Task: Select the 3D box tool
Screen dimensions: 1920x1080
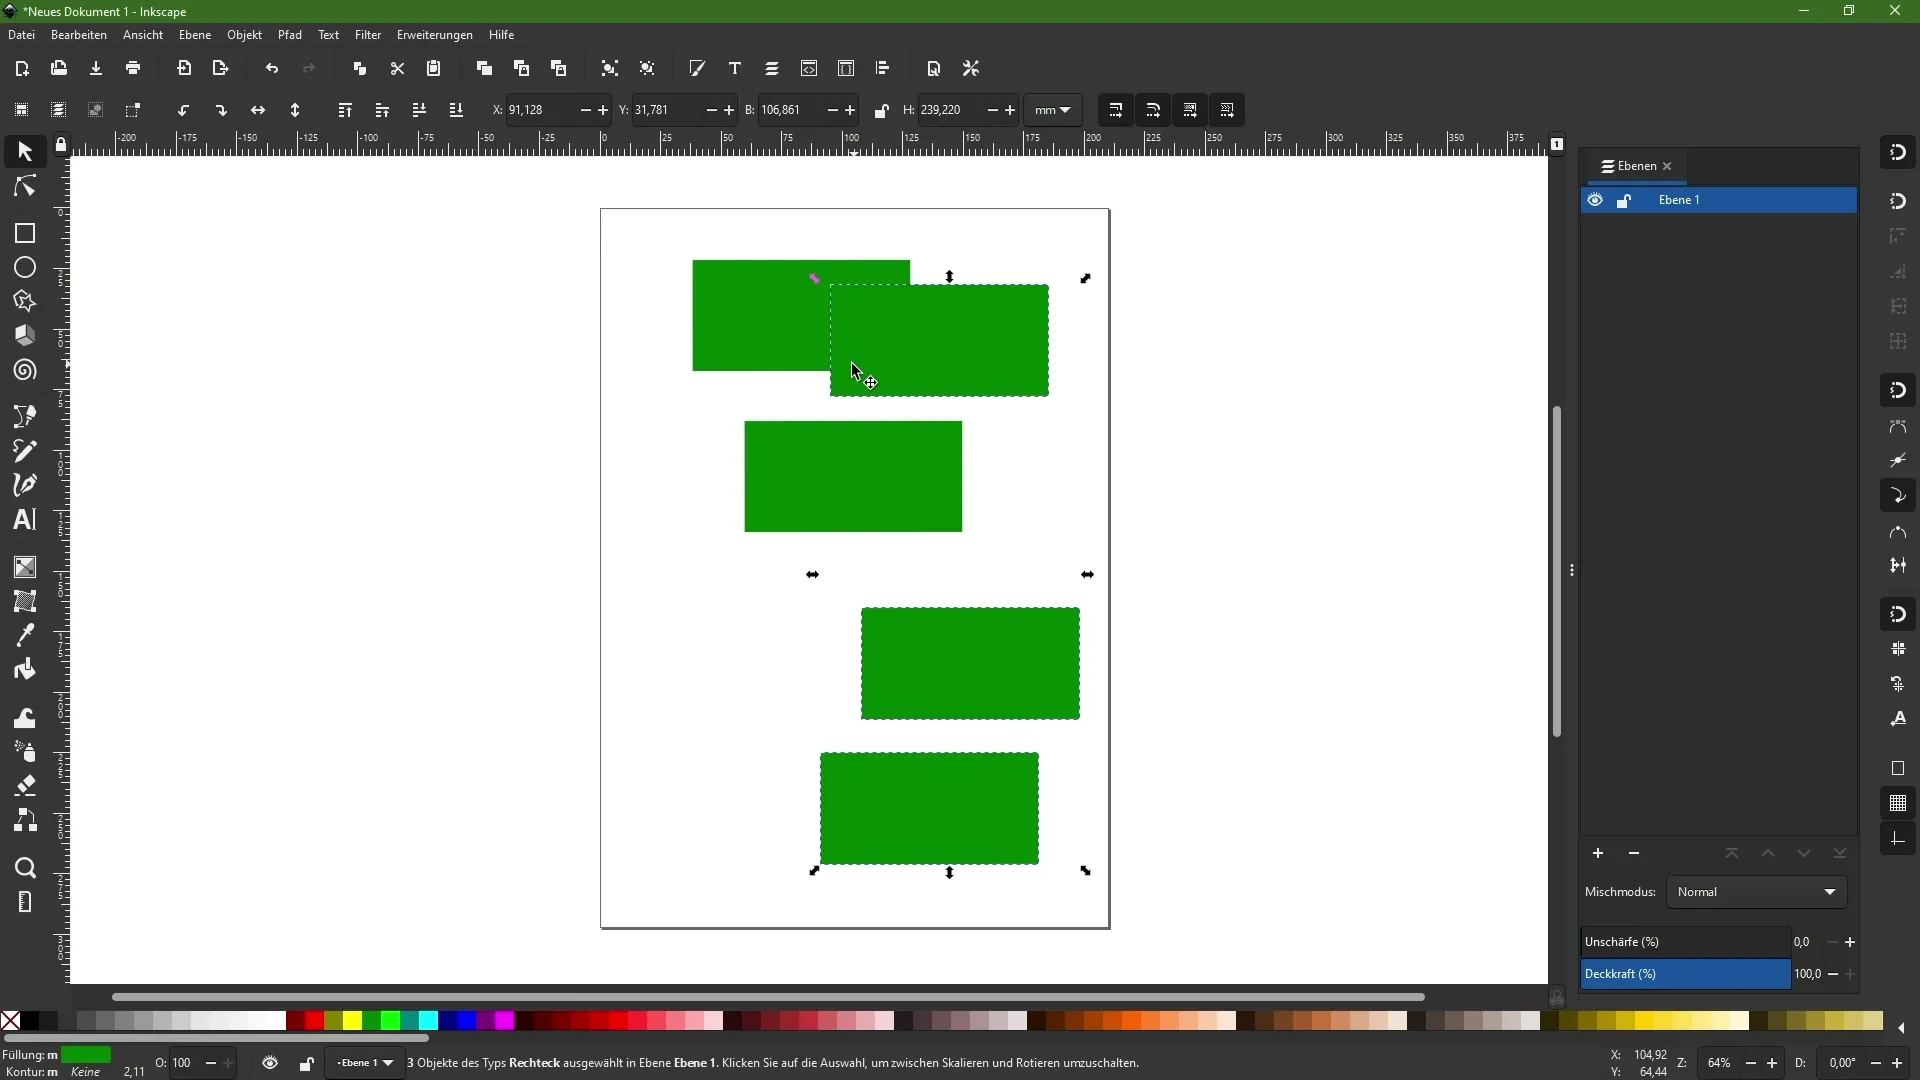Action: 25,335
